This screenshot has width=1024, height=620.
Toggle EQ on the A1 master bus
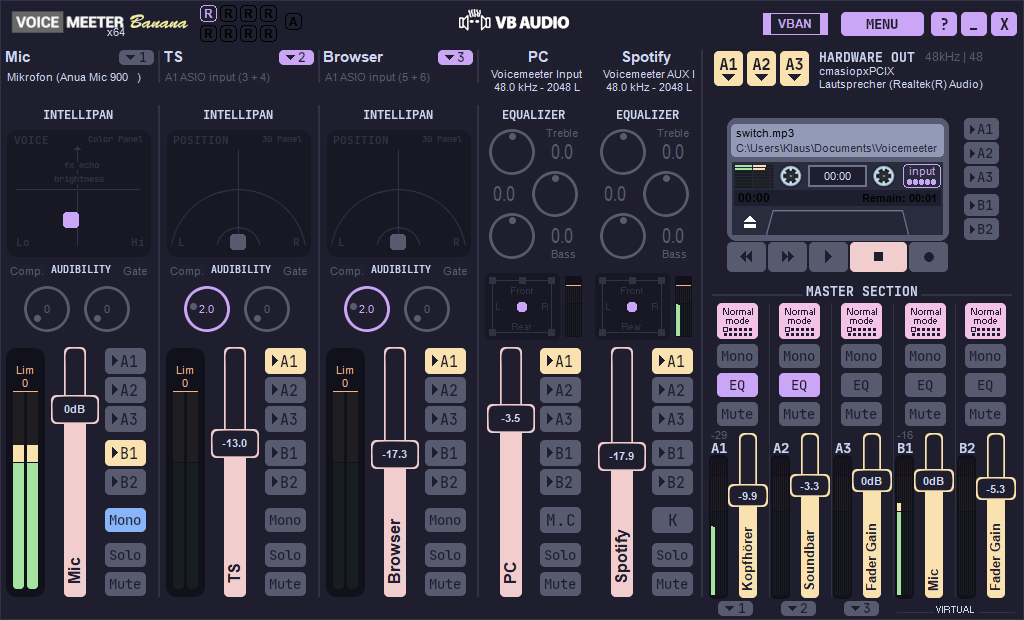pos(737,385)
